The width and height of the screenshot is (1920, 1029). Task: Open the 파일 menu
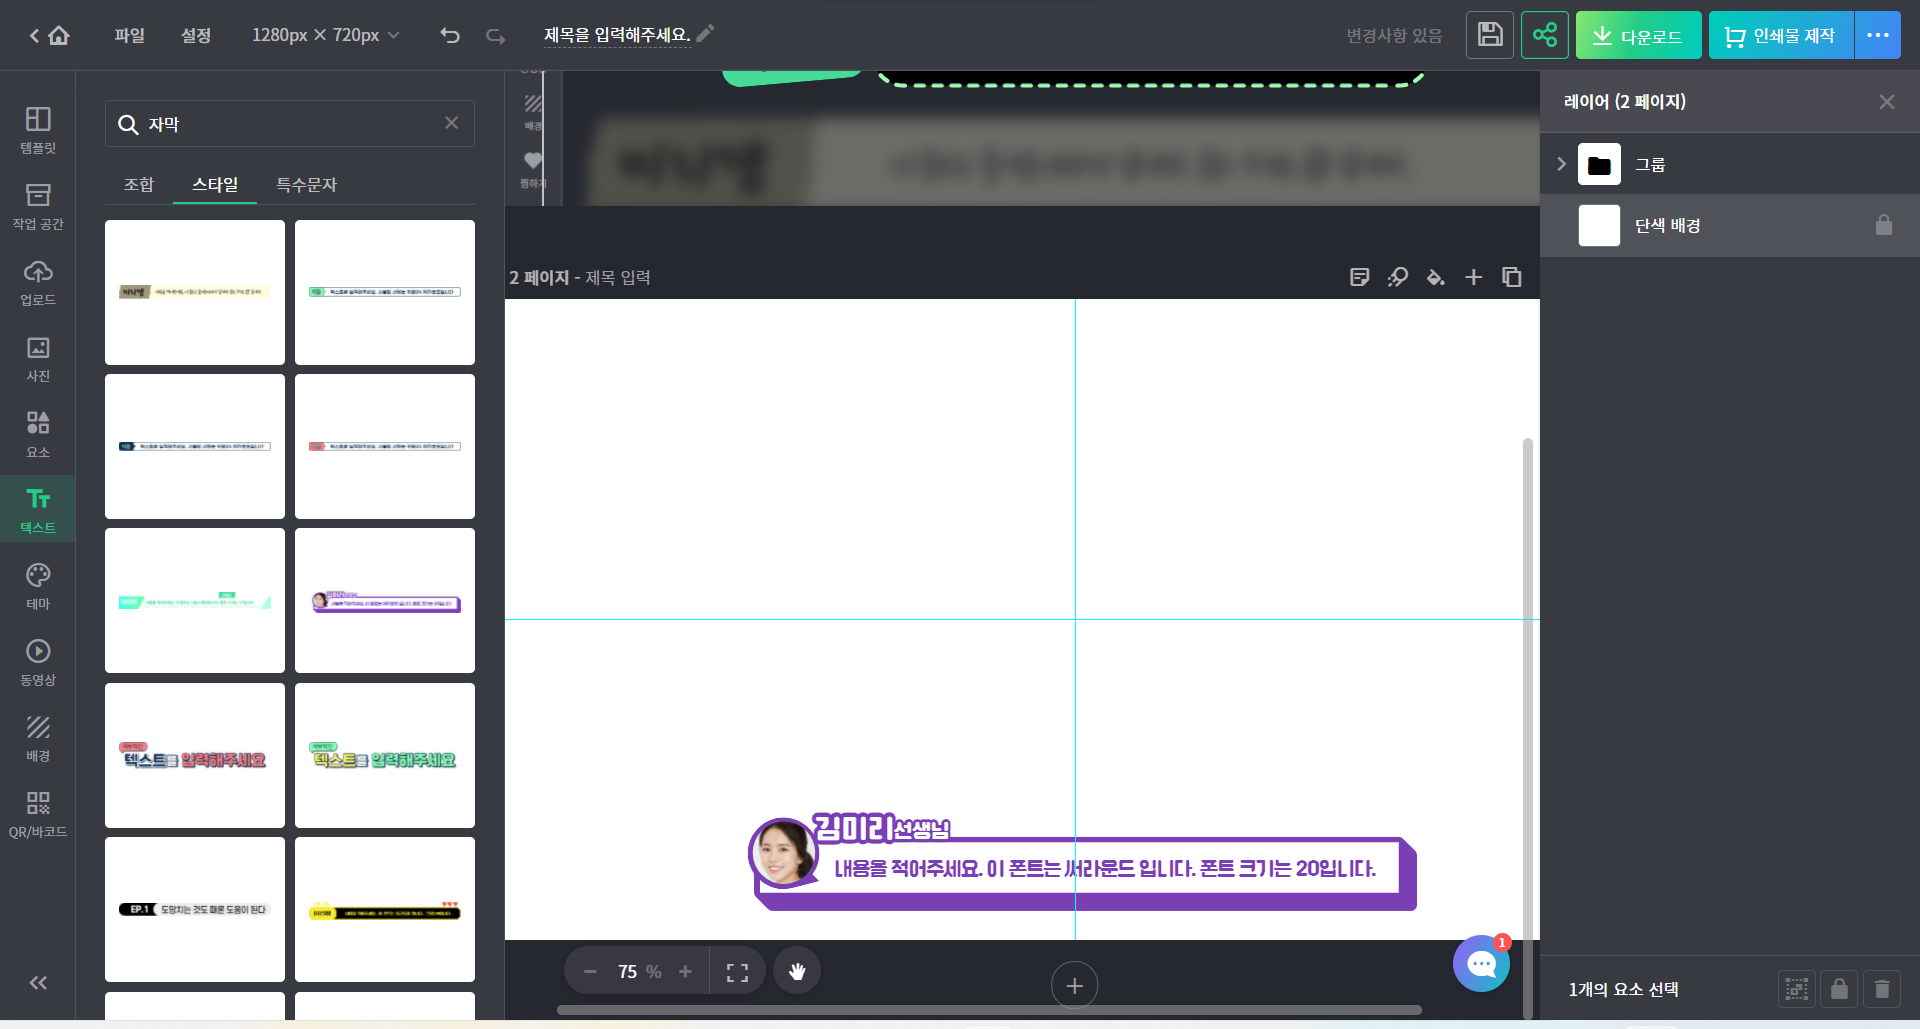(129, 36)
